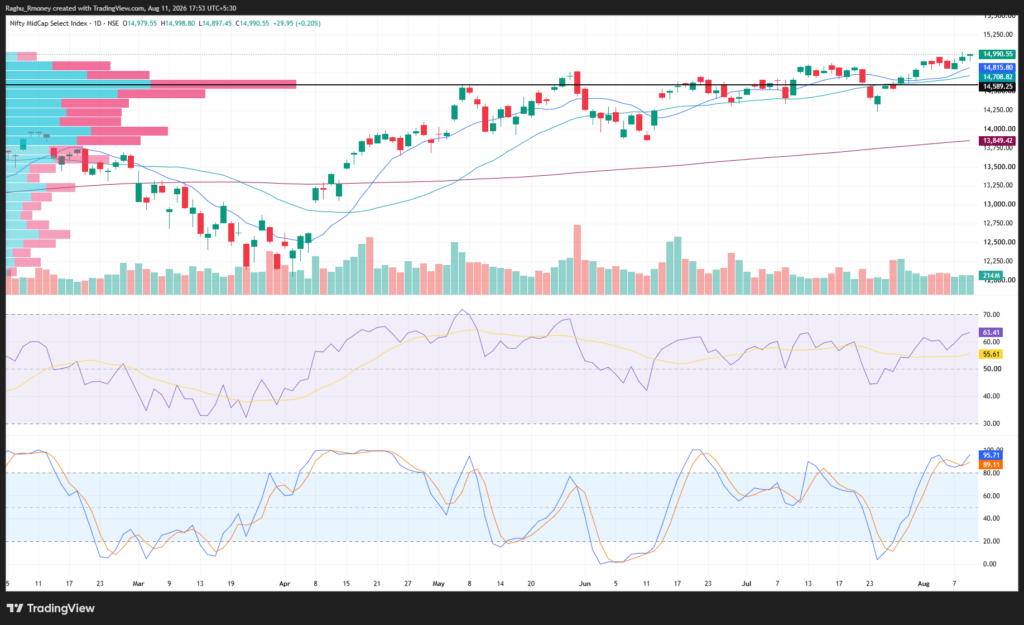
Task: Click the Mar date label on time axis
Action: click(x=138, y=584)
